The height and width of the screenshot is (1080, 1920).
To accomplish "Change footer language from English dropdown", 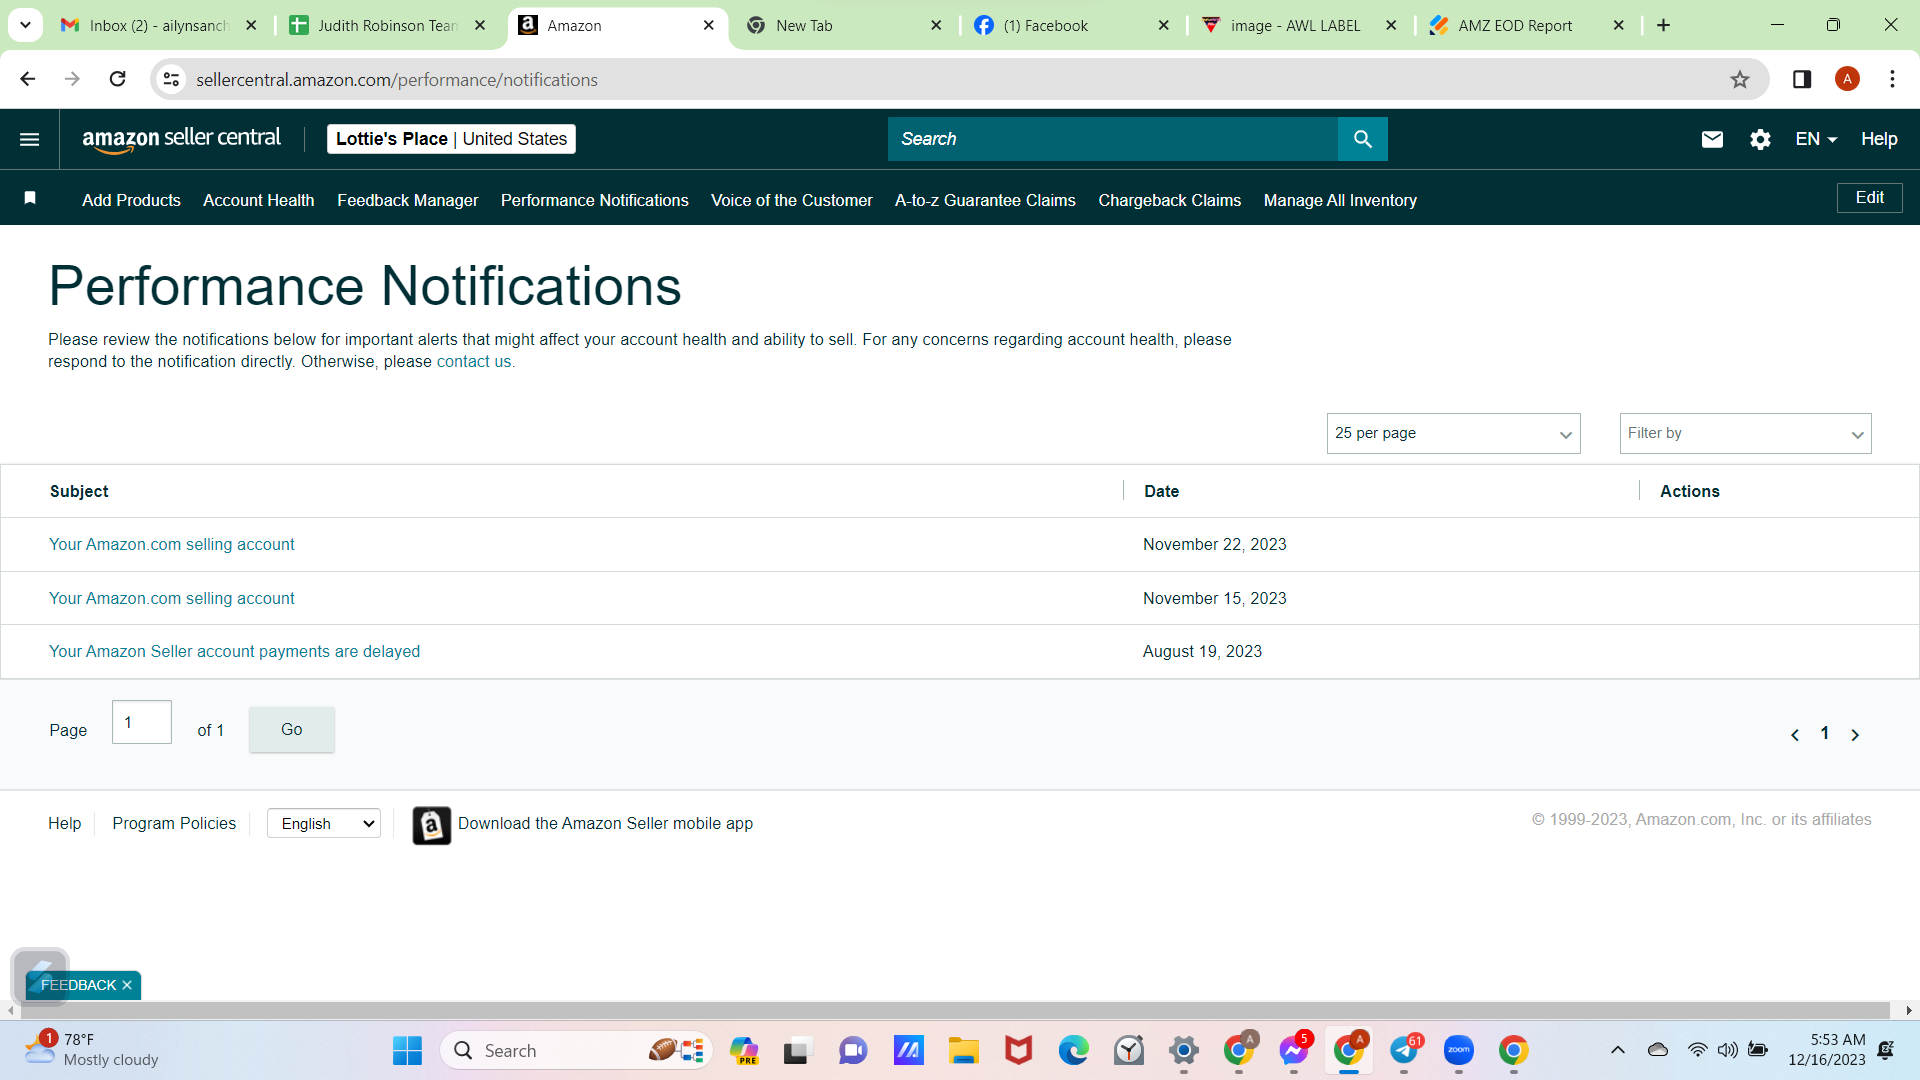I will tap(324, 823).
